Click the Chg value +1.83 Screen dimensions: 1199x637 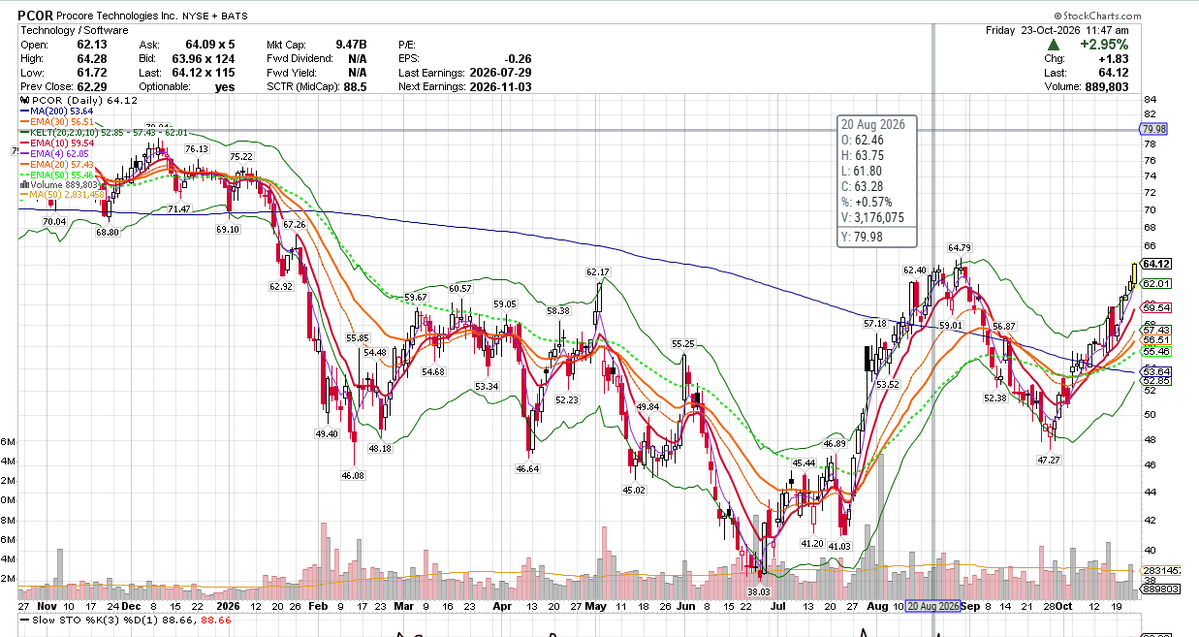pyautogui.click(x=1115, y=59)
